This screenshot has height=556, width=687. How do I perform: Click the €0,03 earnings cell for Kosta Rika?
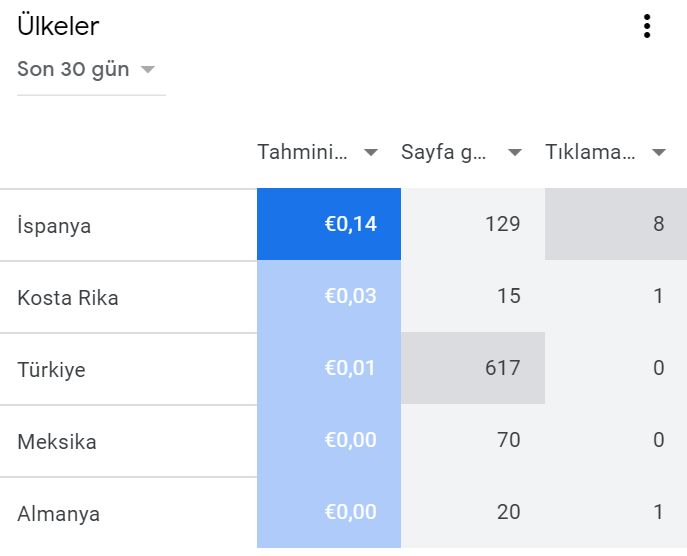pyautogui.click(x=329, y=297)
